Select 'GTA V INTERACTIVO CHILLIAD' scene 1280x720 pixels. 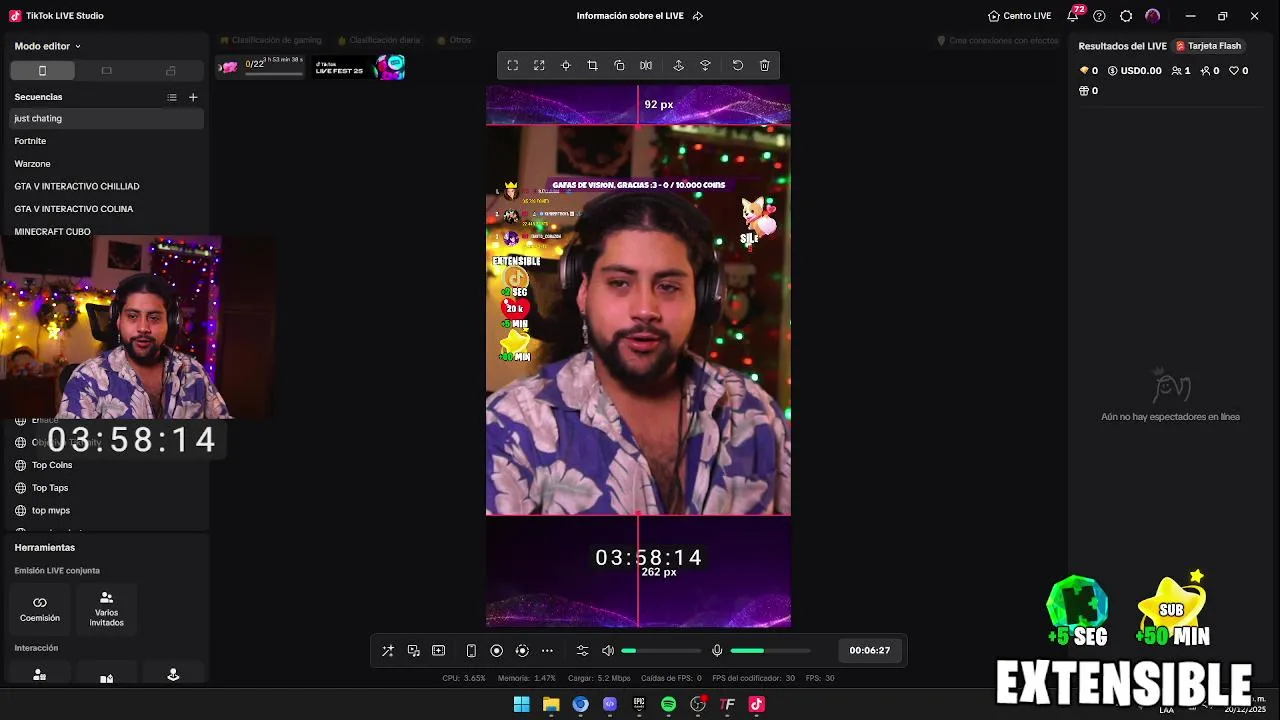coord(106,186)
